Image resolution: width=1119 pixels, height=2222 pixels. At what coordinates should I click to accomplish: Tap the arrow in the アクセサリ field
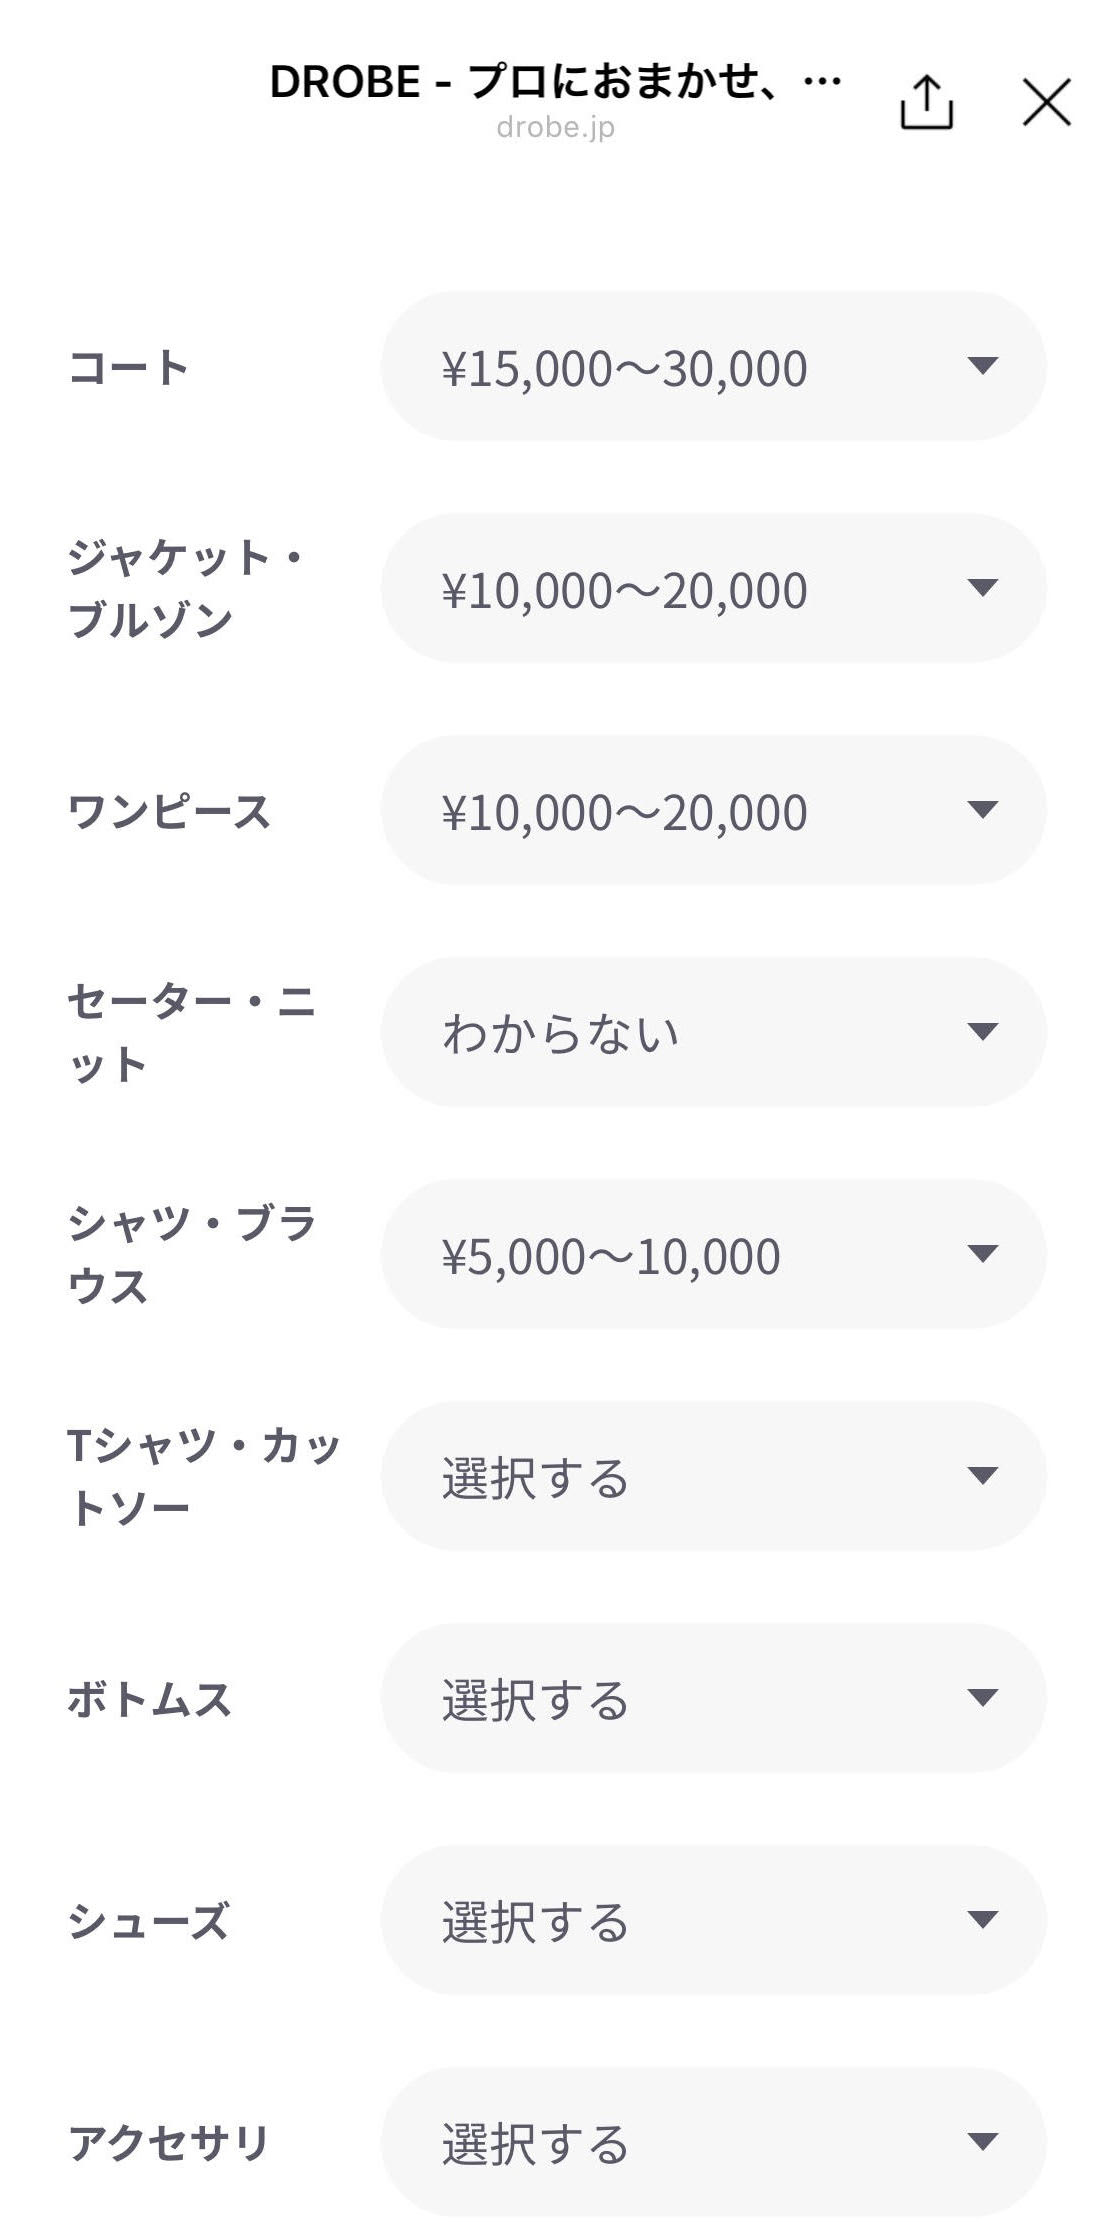983,2142
